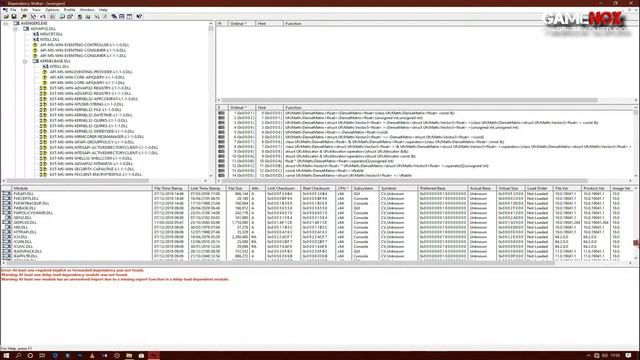Select EXT-MS-WIN-KERNEL32-FILE-L1-1-0.DLL tree item
640x360 pixels.
[x=86, y=109]
